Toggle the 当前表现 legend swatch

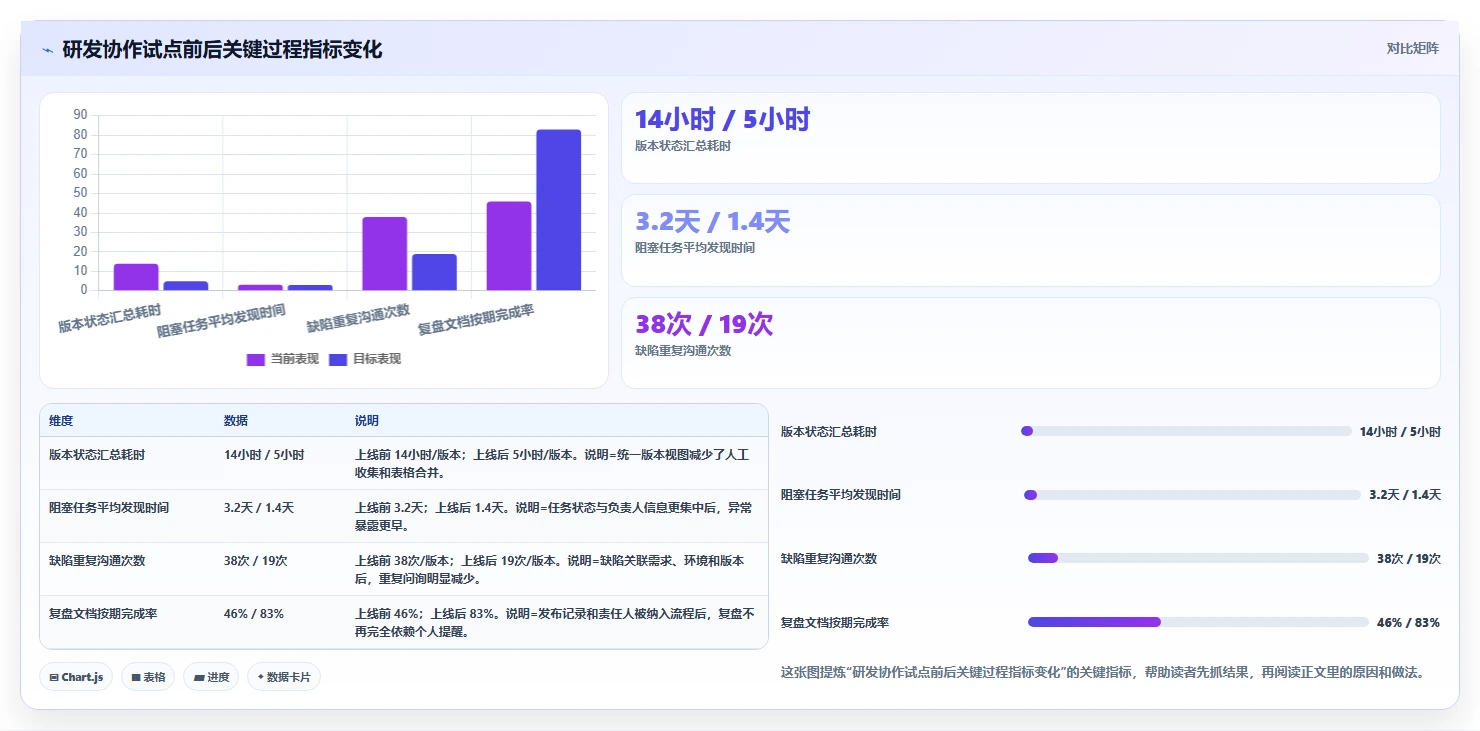[x=256, y=359]
